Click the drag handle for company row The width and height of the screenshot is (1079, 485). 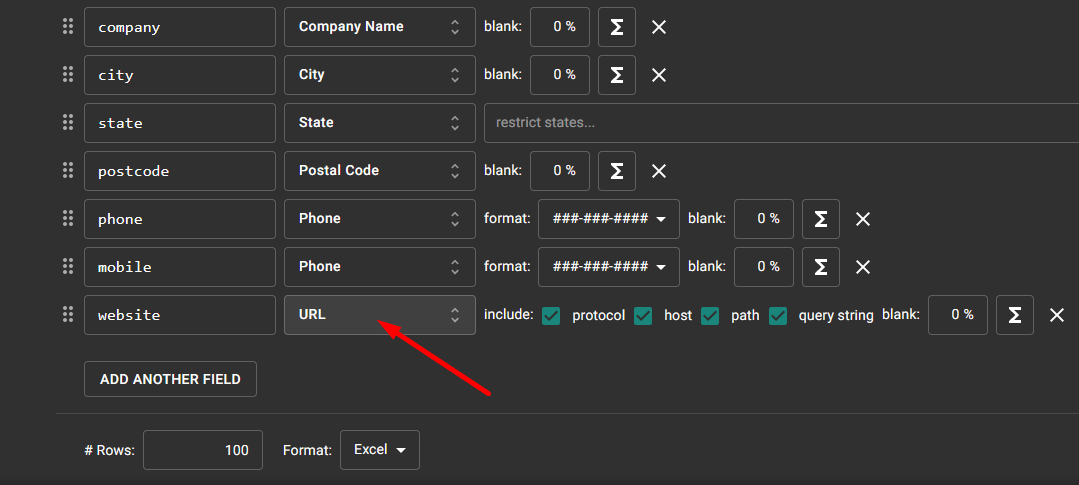pos(67,27)
